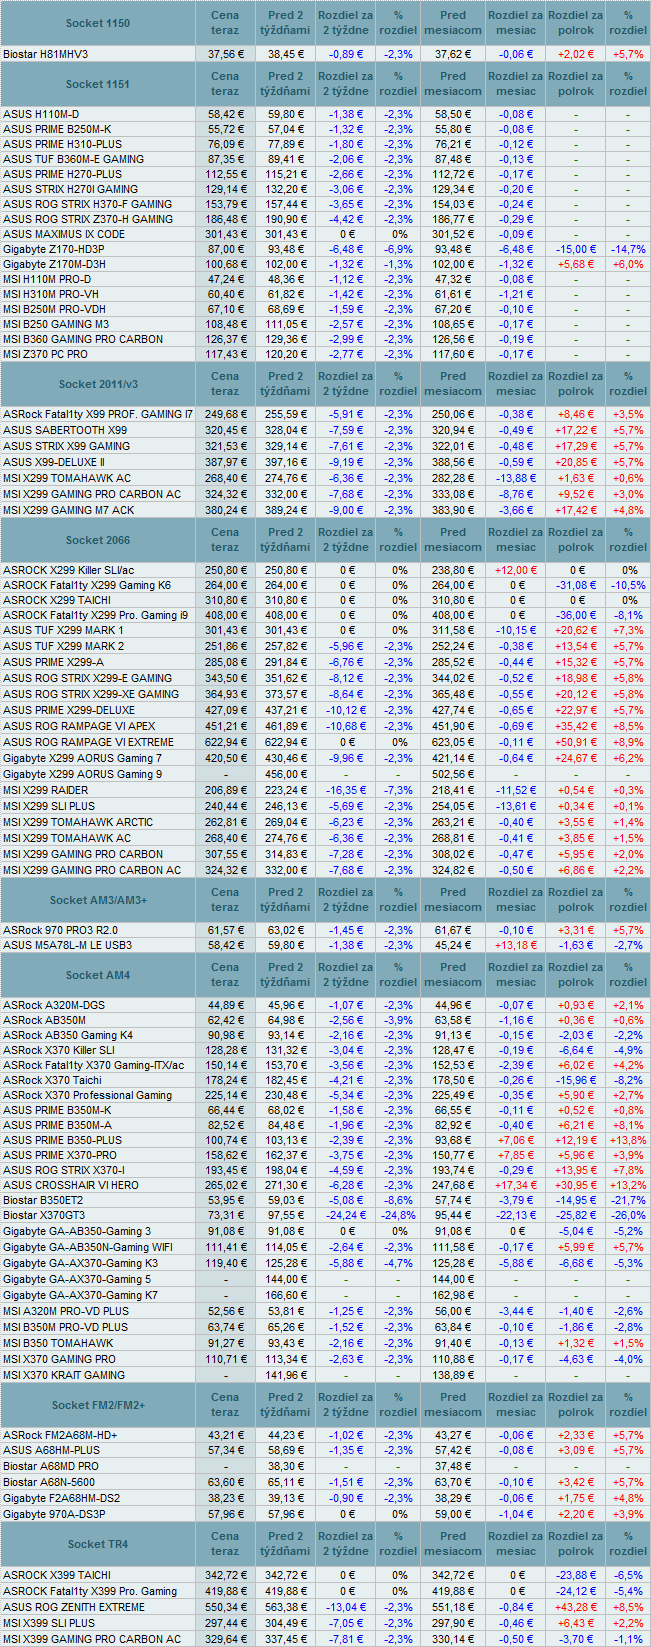Select ASROCK X399 TAICHI product name
The image size is (651, 1647).
coord(57,1574)
